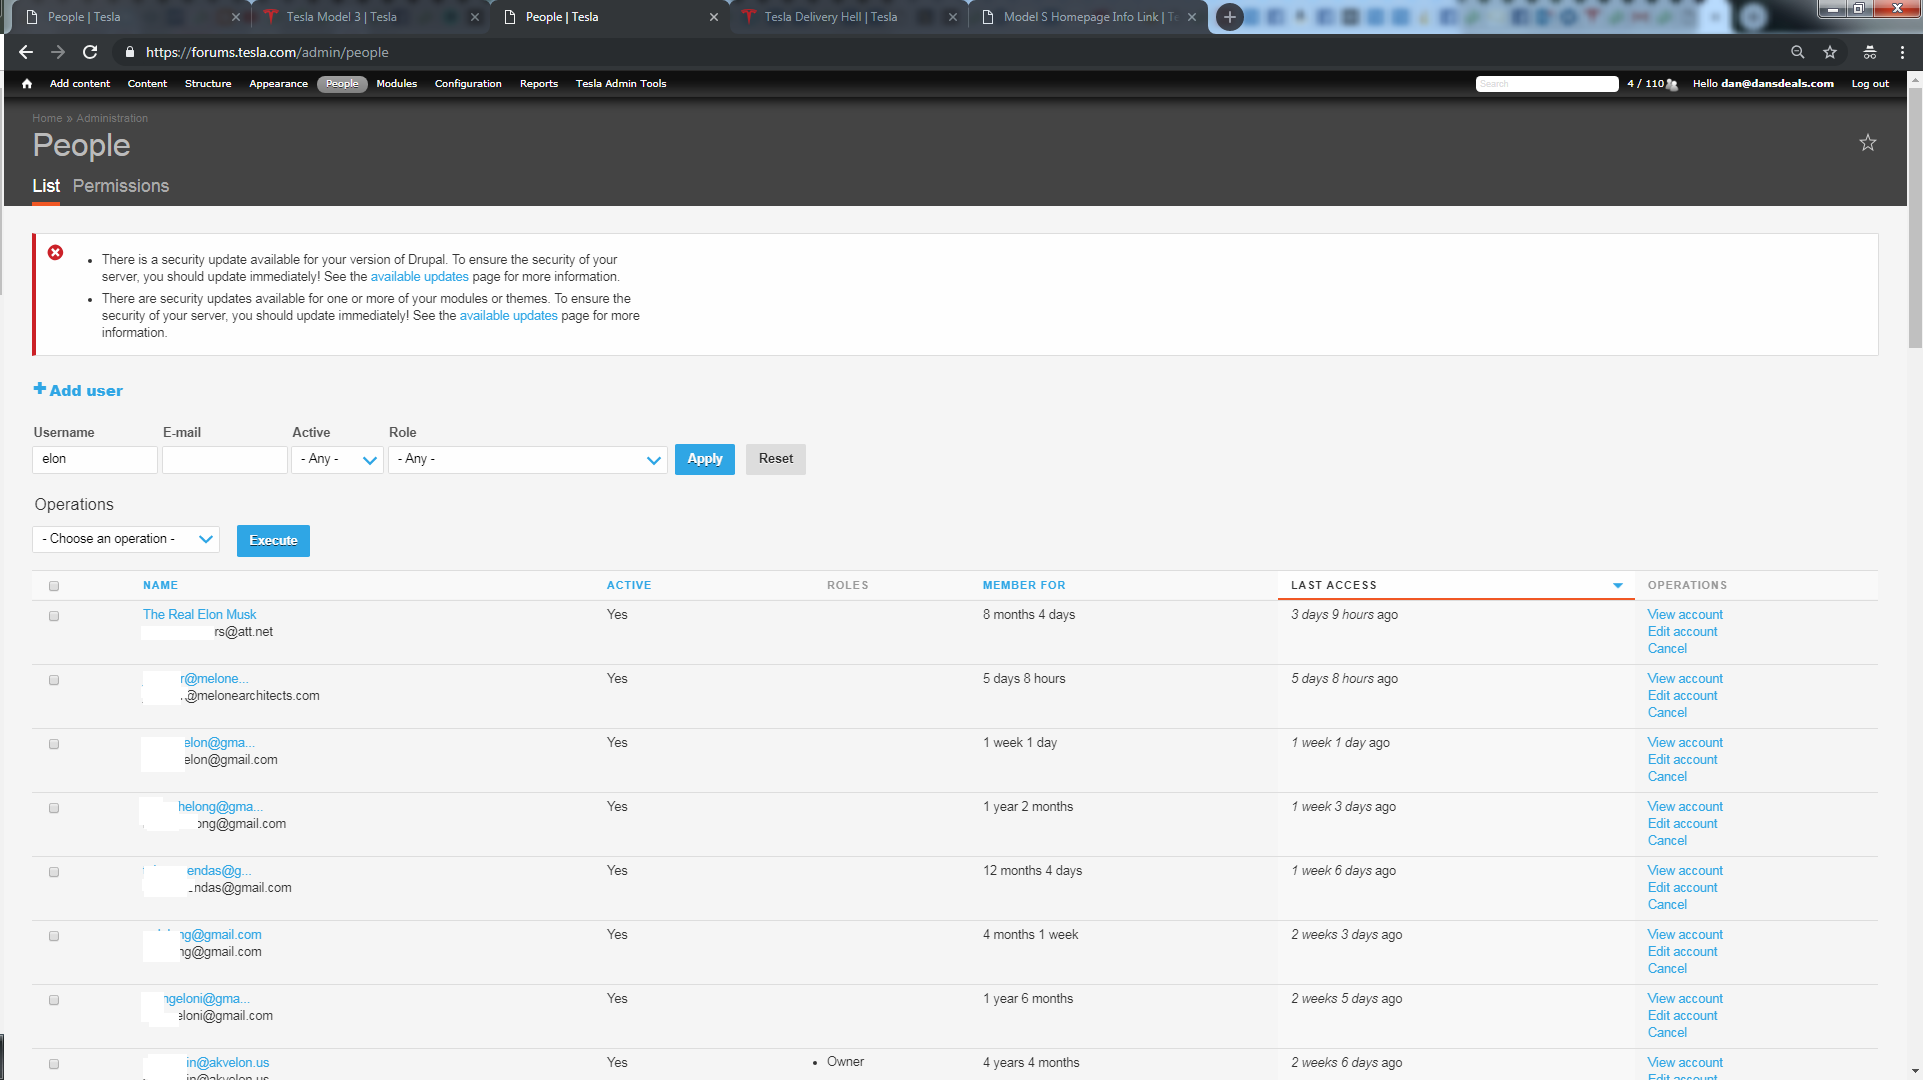Sort the table by Member For
The width and height of the screenshot is (1923, 1080).
(x=1024, y=586)
